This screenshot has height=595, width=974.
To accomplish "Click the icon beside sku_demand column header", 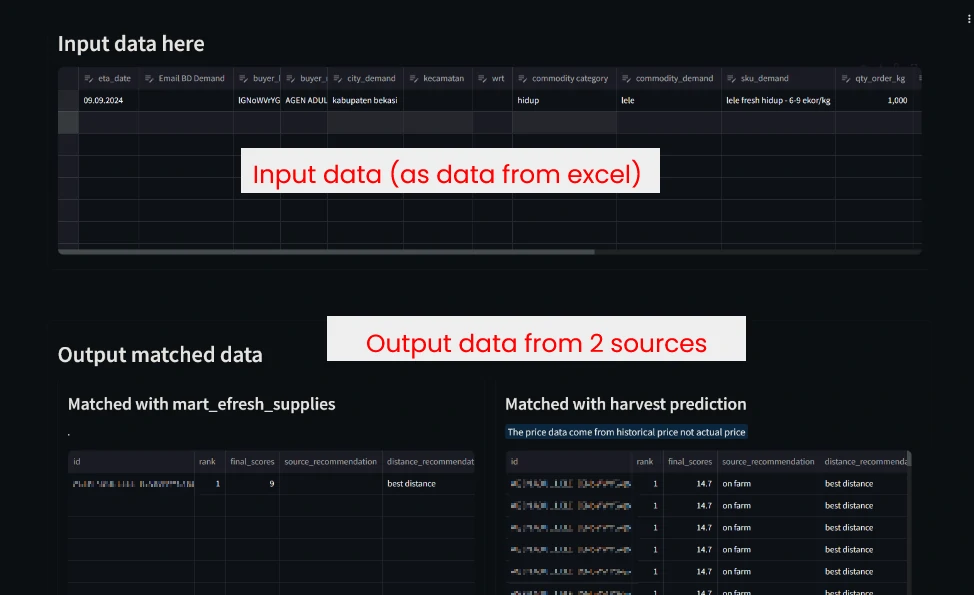I will [x=731, y=79].
